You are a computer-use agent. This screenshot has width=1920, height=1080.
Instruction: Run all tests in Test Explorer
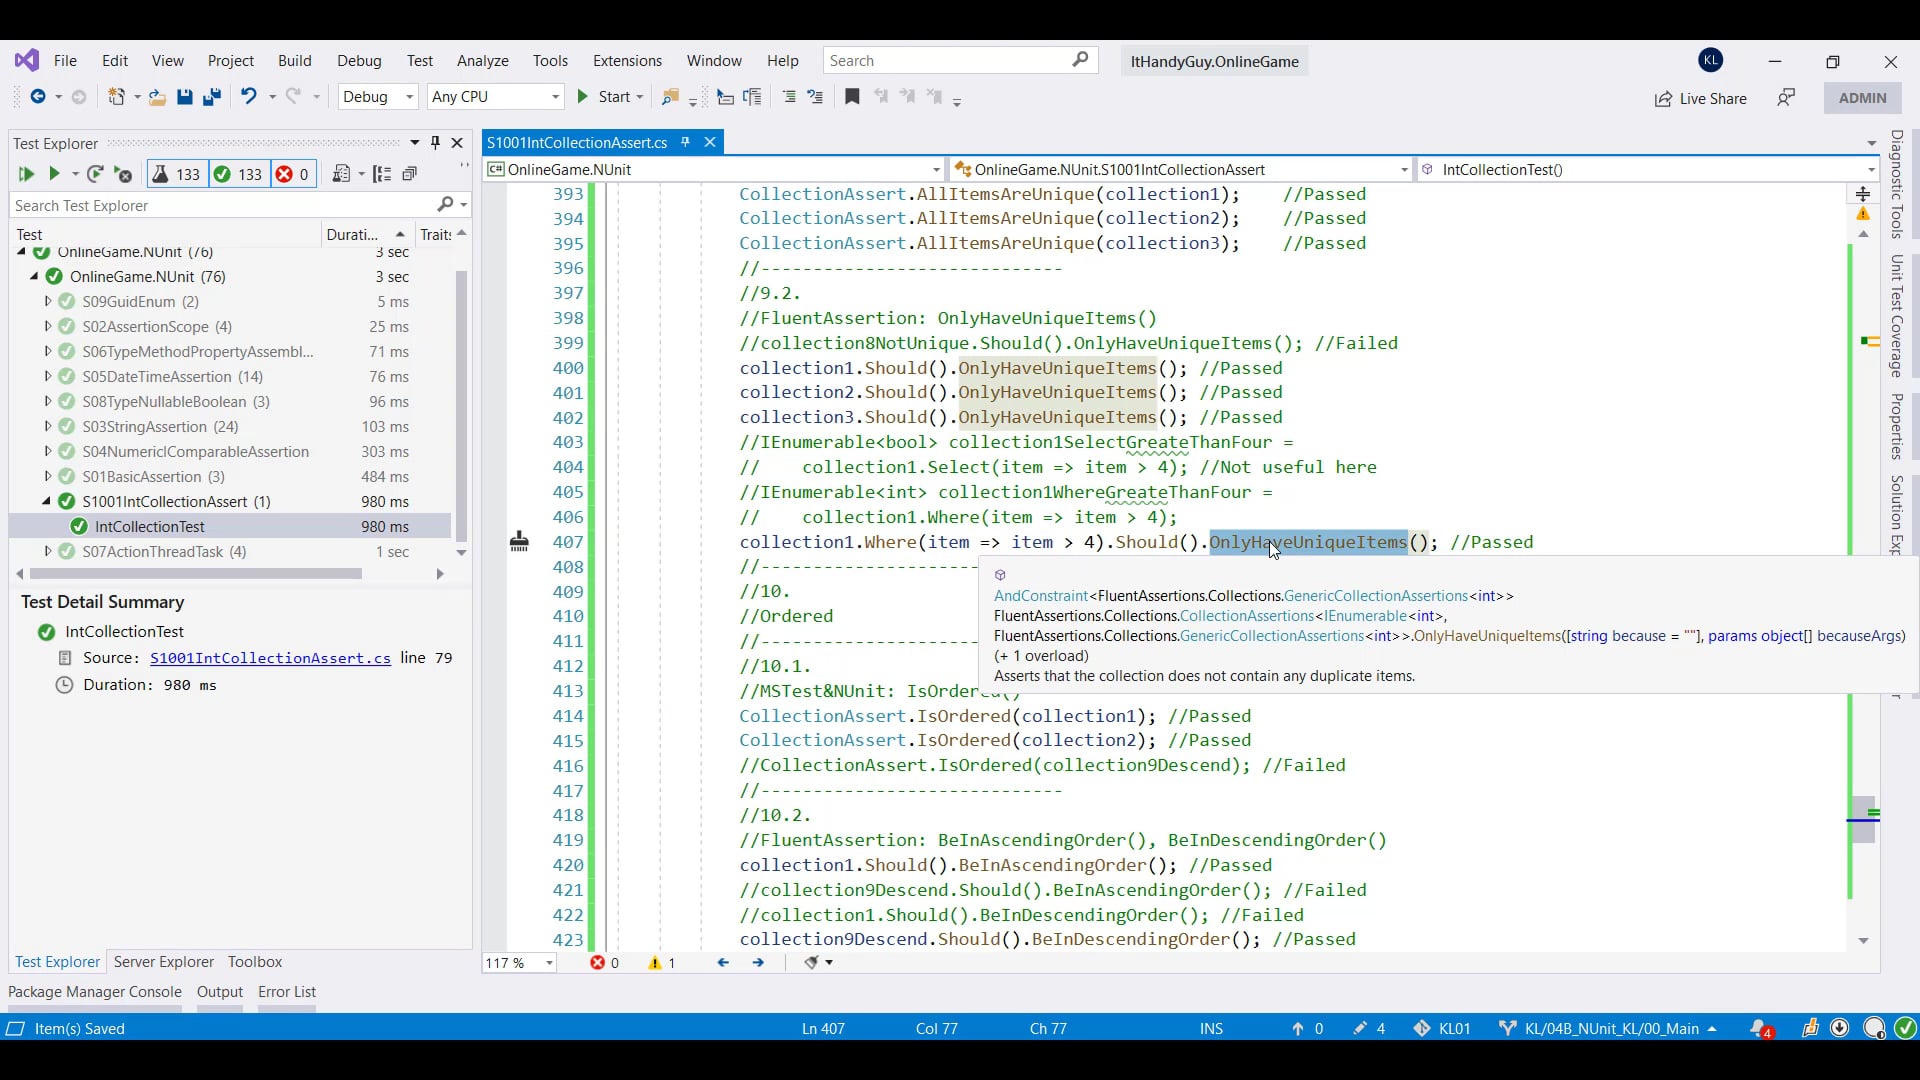coord(25,174)
